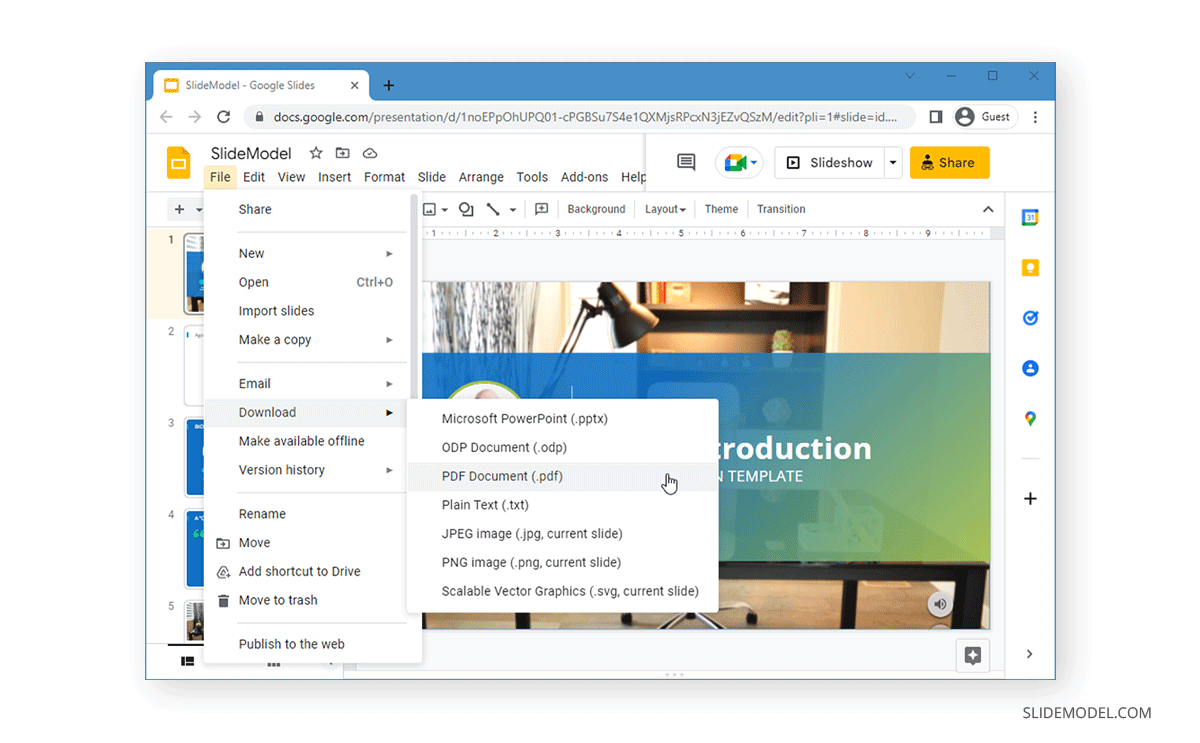The width and height of the screenshot is (1200, 743).
Task: Download PNG image of current slide
Action: (x=563, y=562)
